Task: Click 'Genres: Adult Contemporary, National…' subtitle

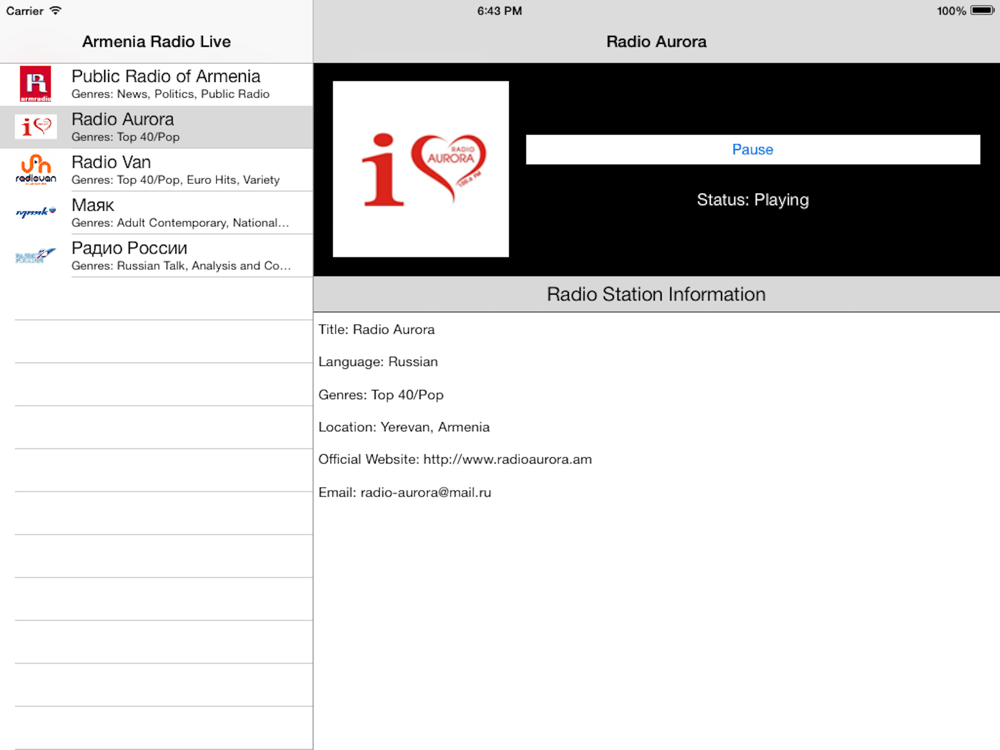Action: click(180, 223)
